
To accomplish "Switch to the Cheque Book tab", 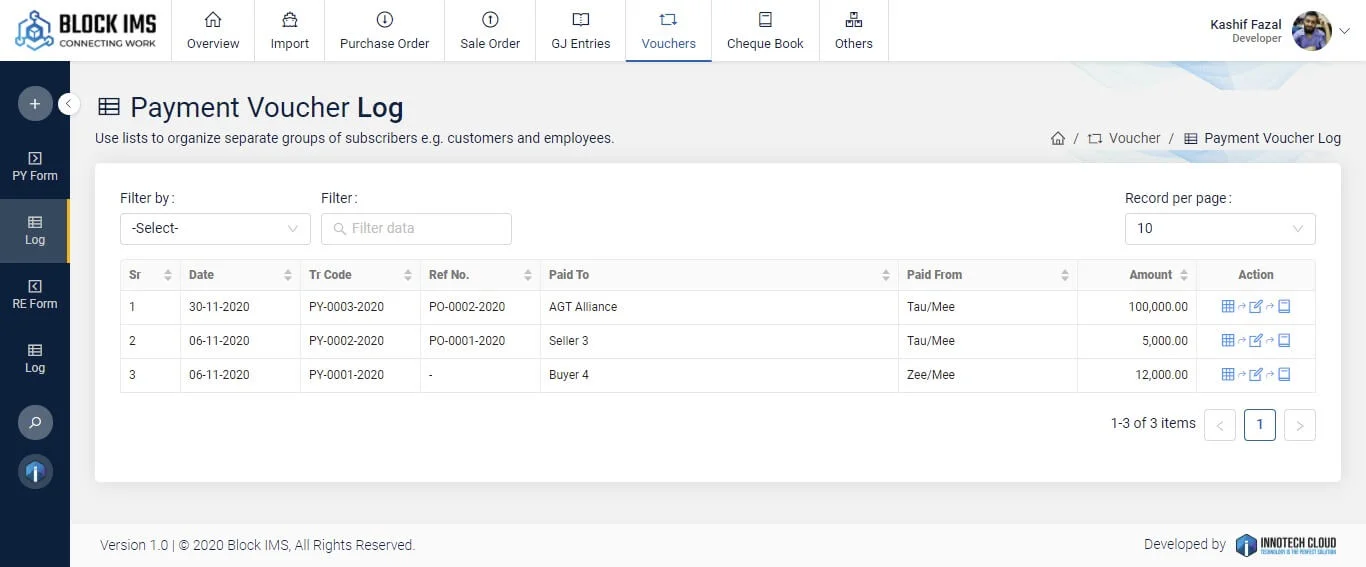I will click(x=765, y=31).
